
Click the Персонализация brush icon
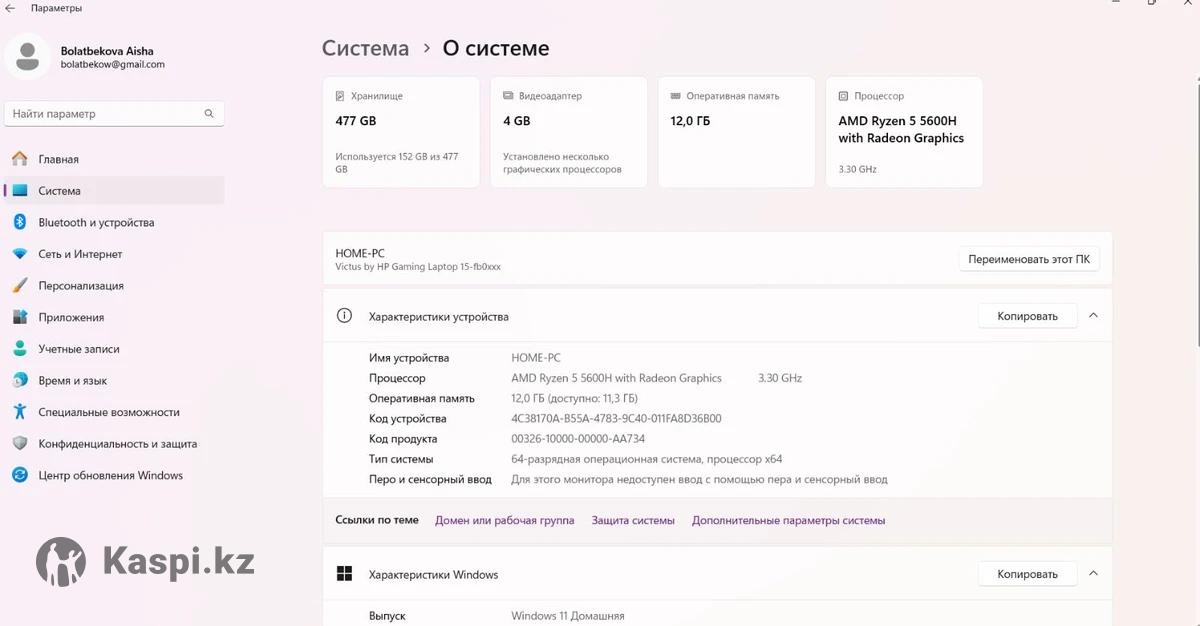click(x=20, y=286)
